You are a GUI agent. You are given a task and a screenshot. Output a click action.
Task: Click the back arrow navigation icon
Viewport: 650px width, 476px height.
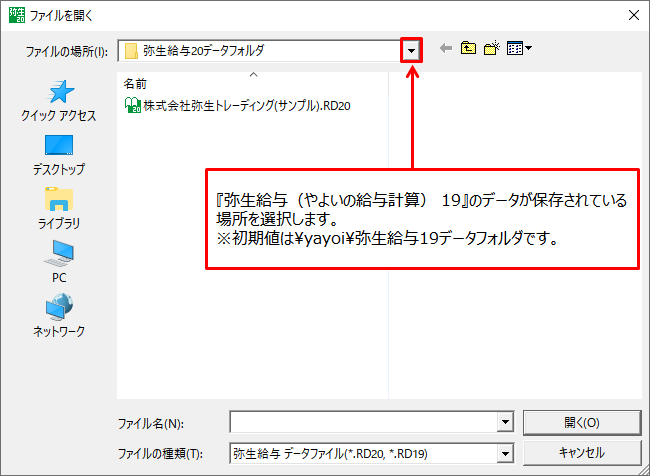(446, 49)
